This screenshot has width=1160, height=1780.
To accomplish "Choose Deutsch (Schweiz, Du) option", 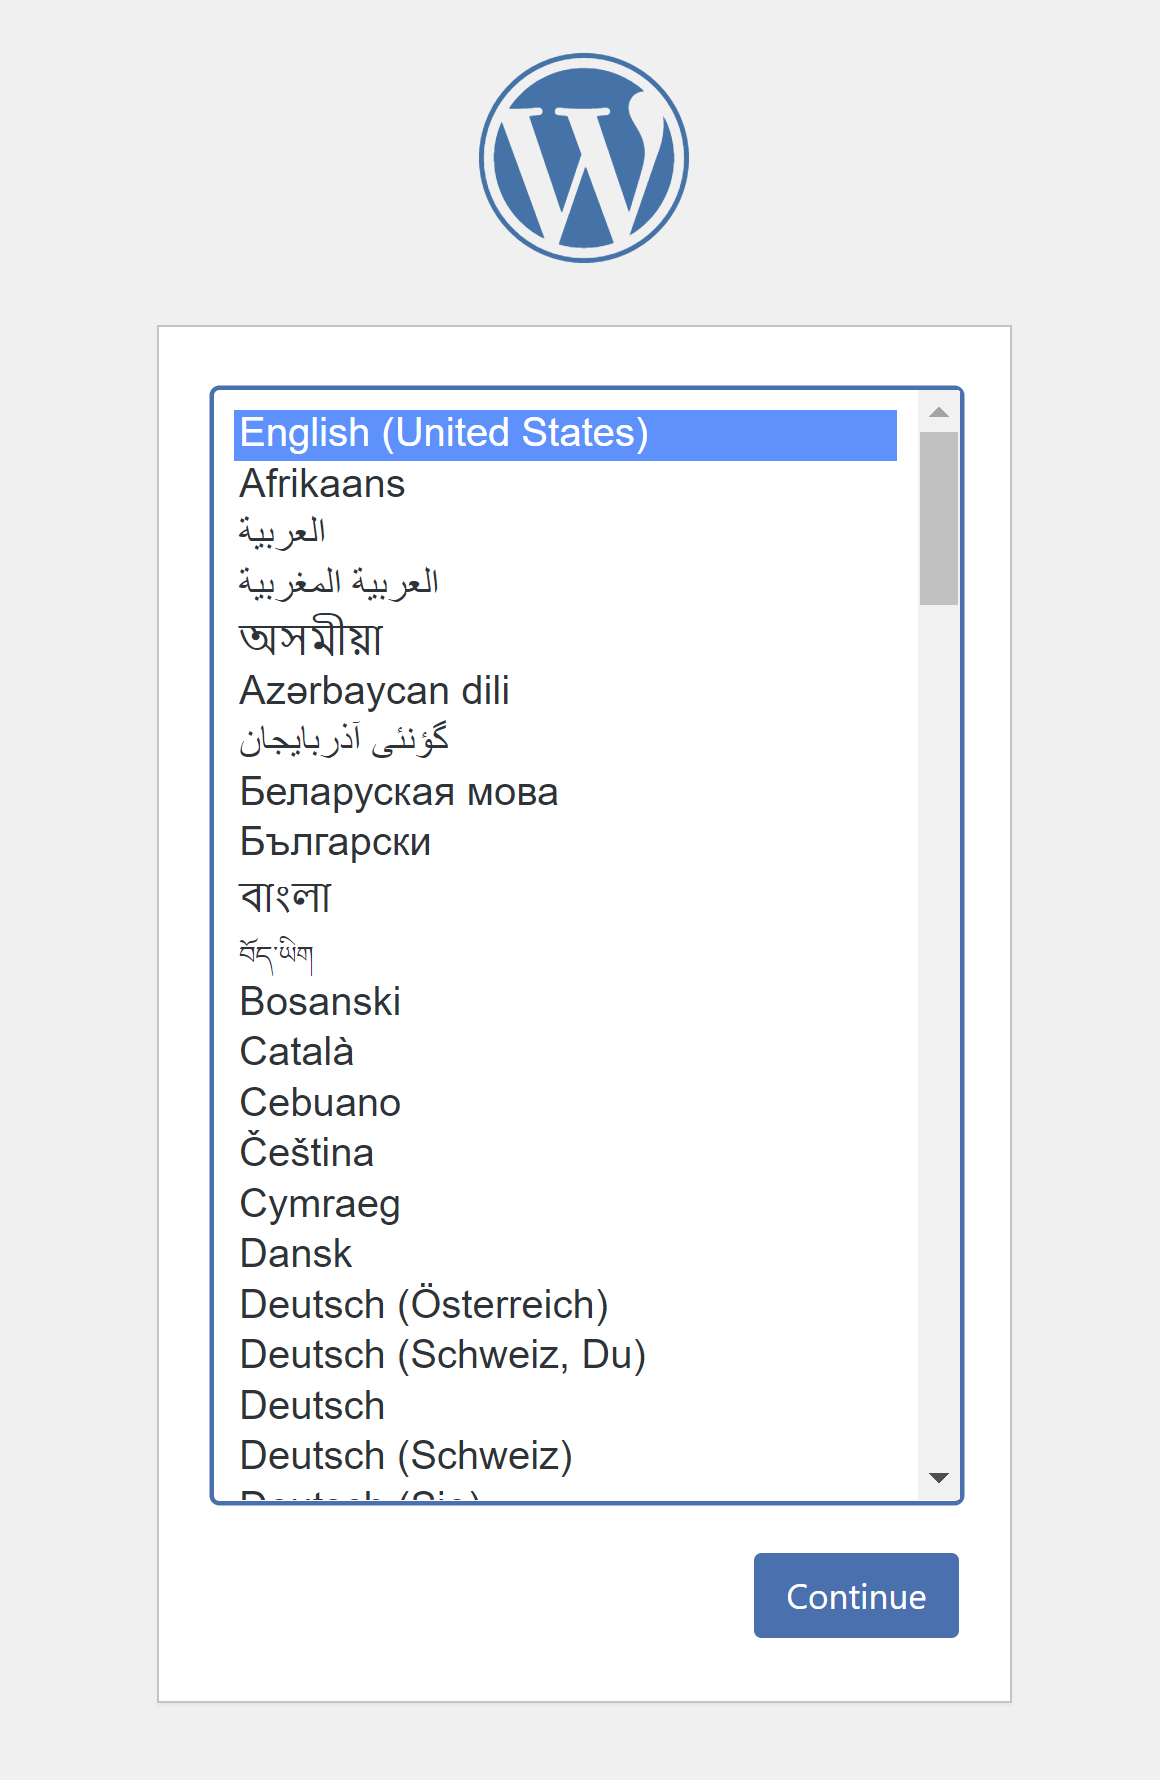I will (x=442, y=1355).
